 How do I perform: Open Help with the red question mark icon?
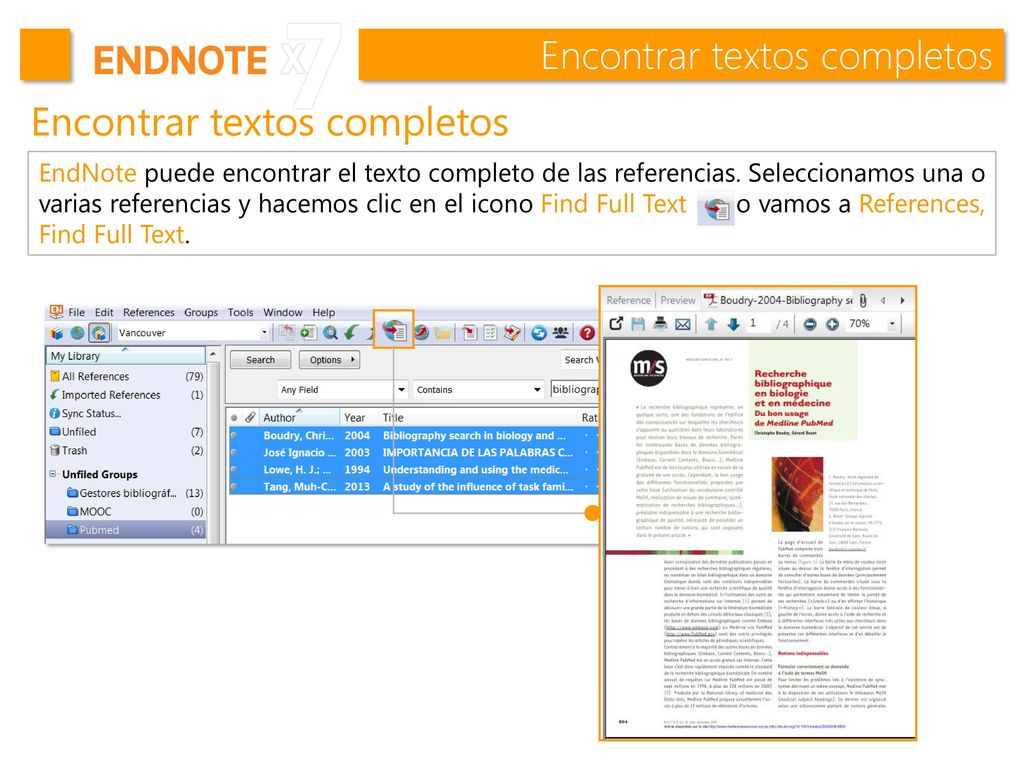point(587,333)
